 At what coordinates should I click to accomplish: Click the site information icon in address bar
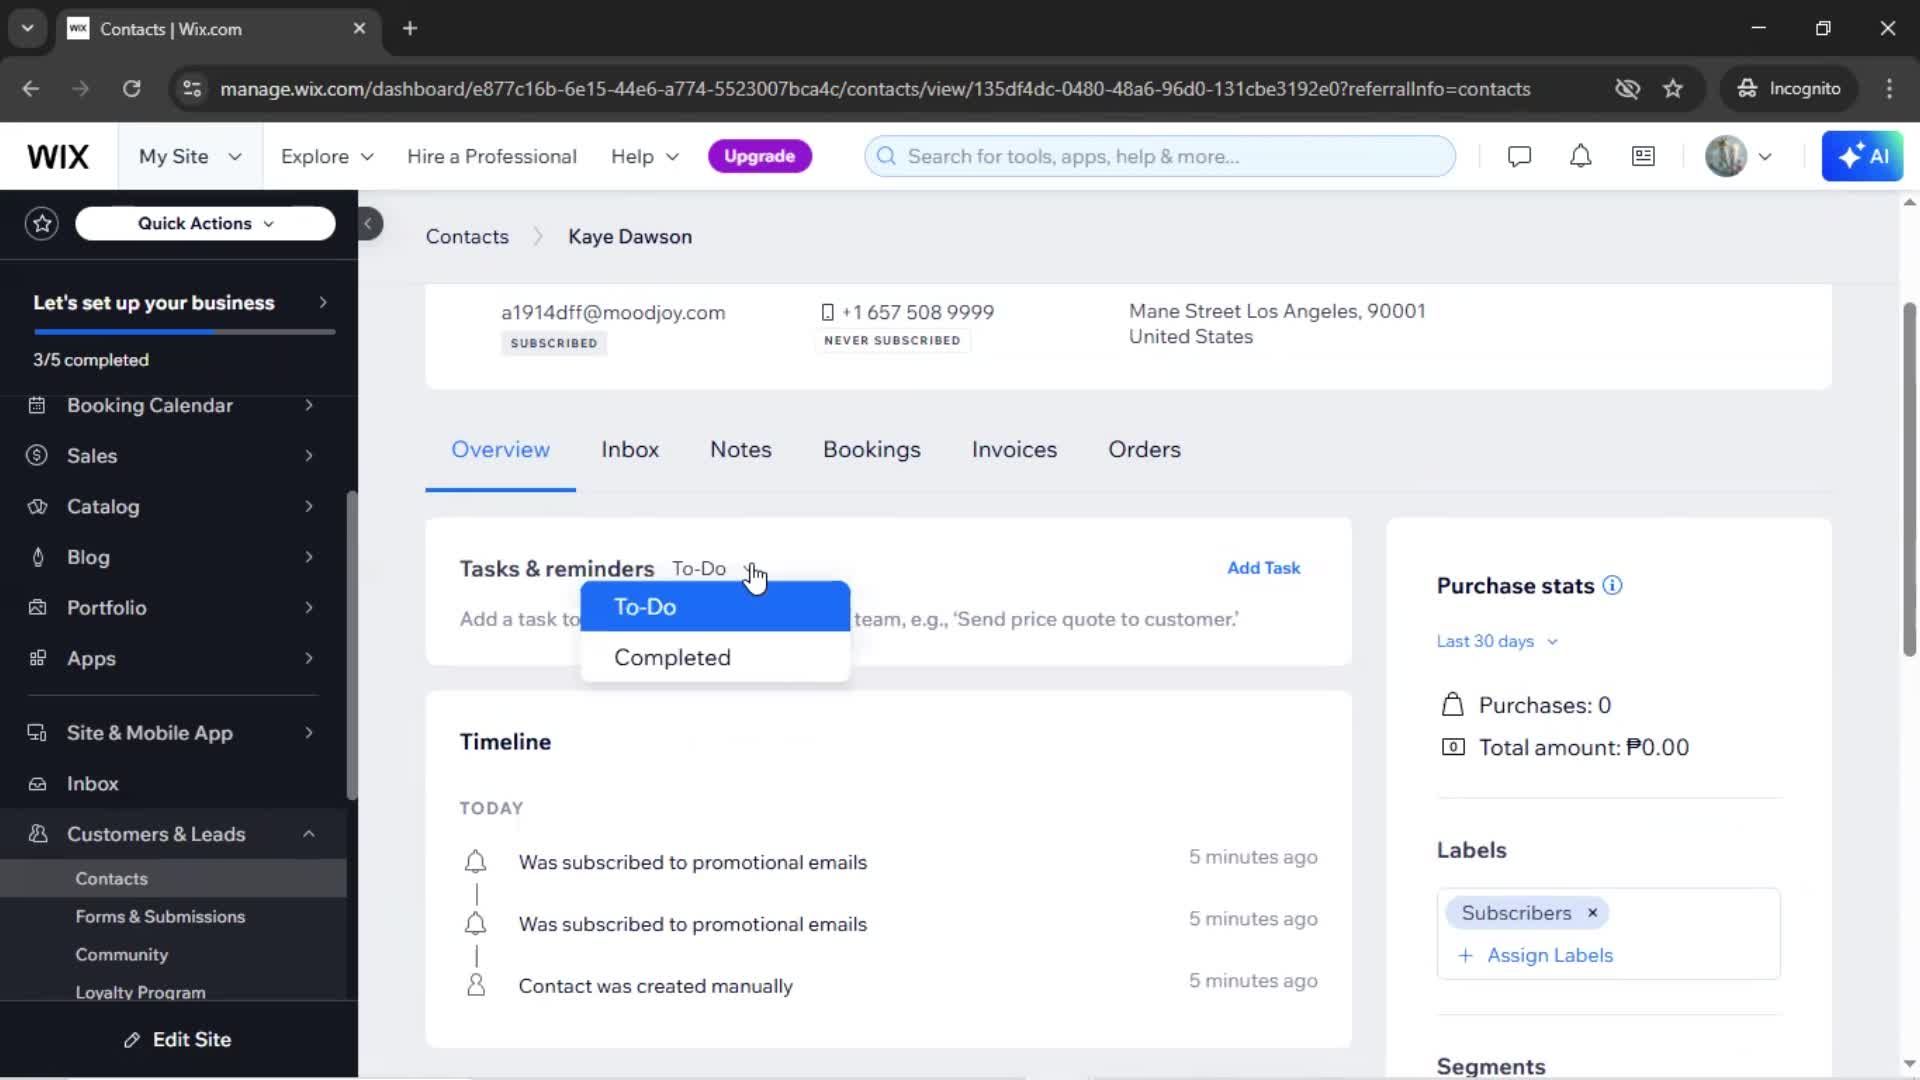coord(192,88)
